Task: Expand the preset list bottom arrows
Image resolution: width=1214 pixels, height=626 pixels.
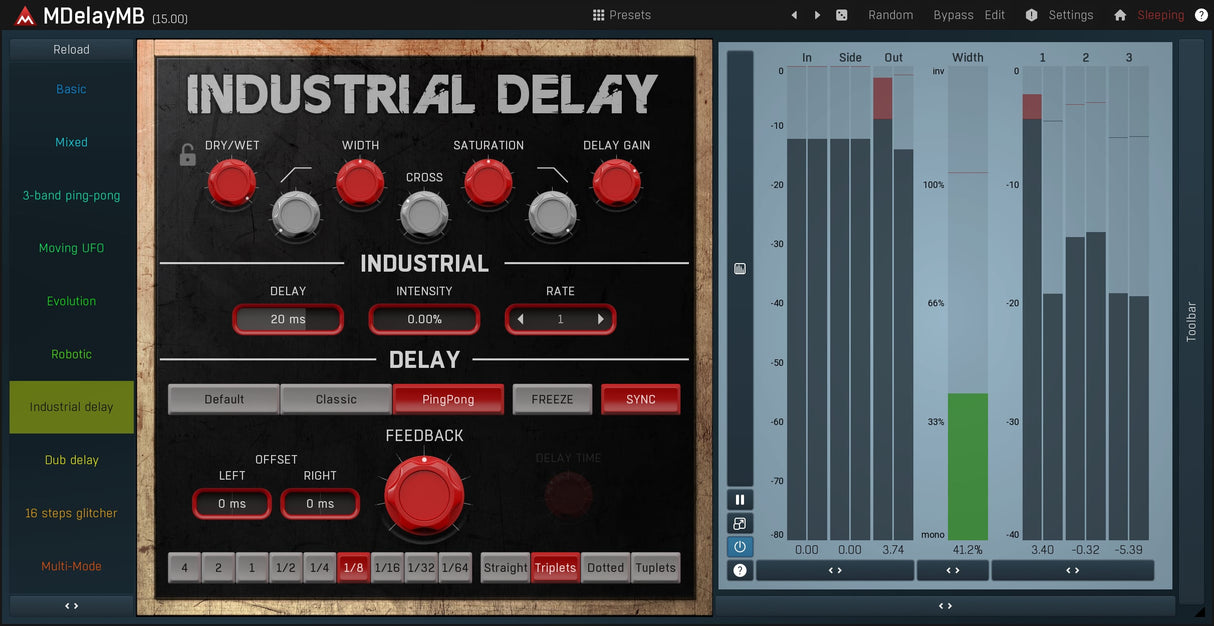Action: [x=71, y=606]
